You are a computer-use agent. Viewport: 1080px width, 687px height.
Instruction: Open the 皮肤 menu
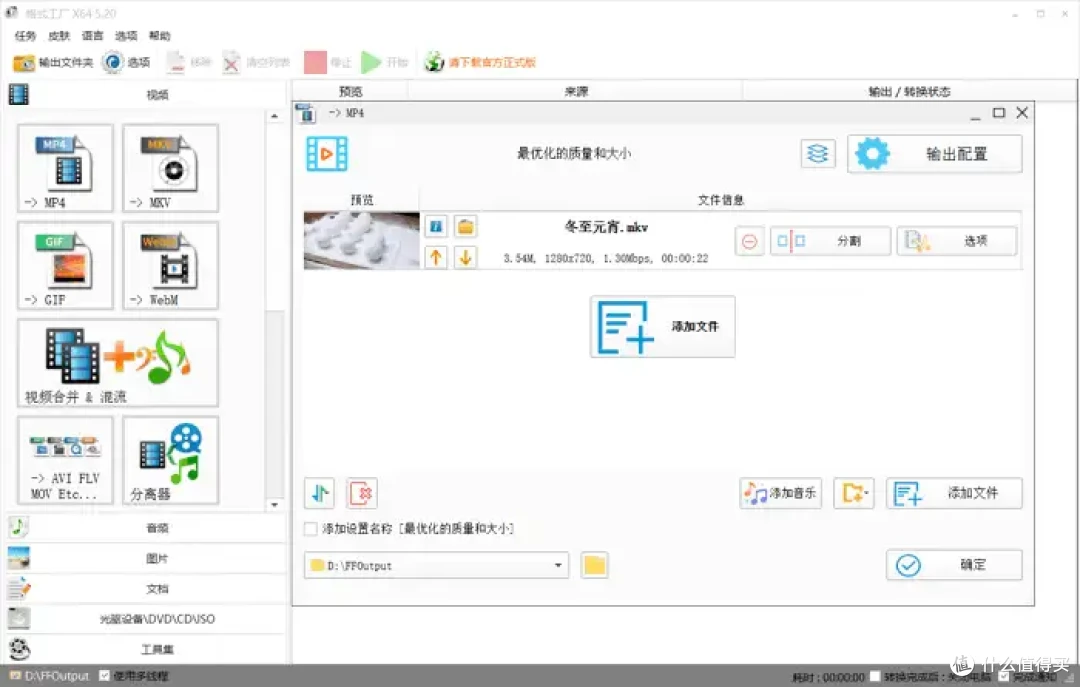(x=59, y=36)
